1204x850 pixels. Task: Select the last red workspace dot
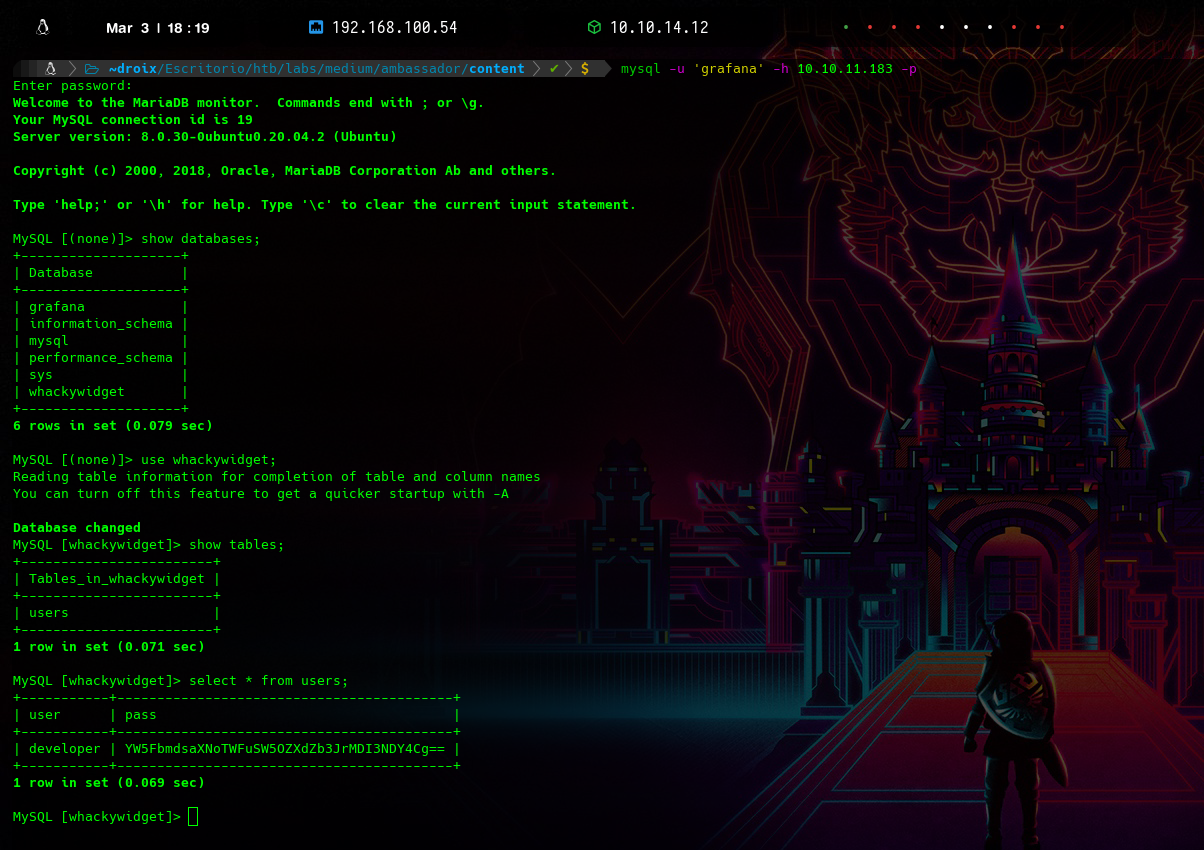click(1062, 28)
